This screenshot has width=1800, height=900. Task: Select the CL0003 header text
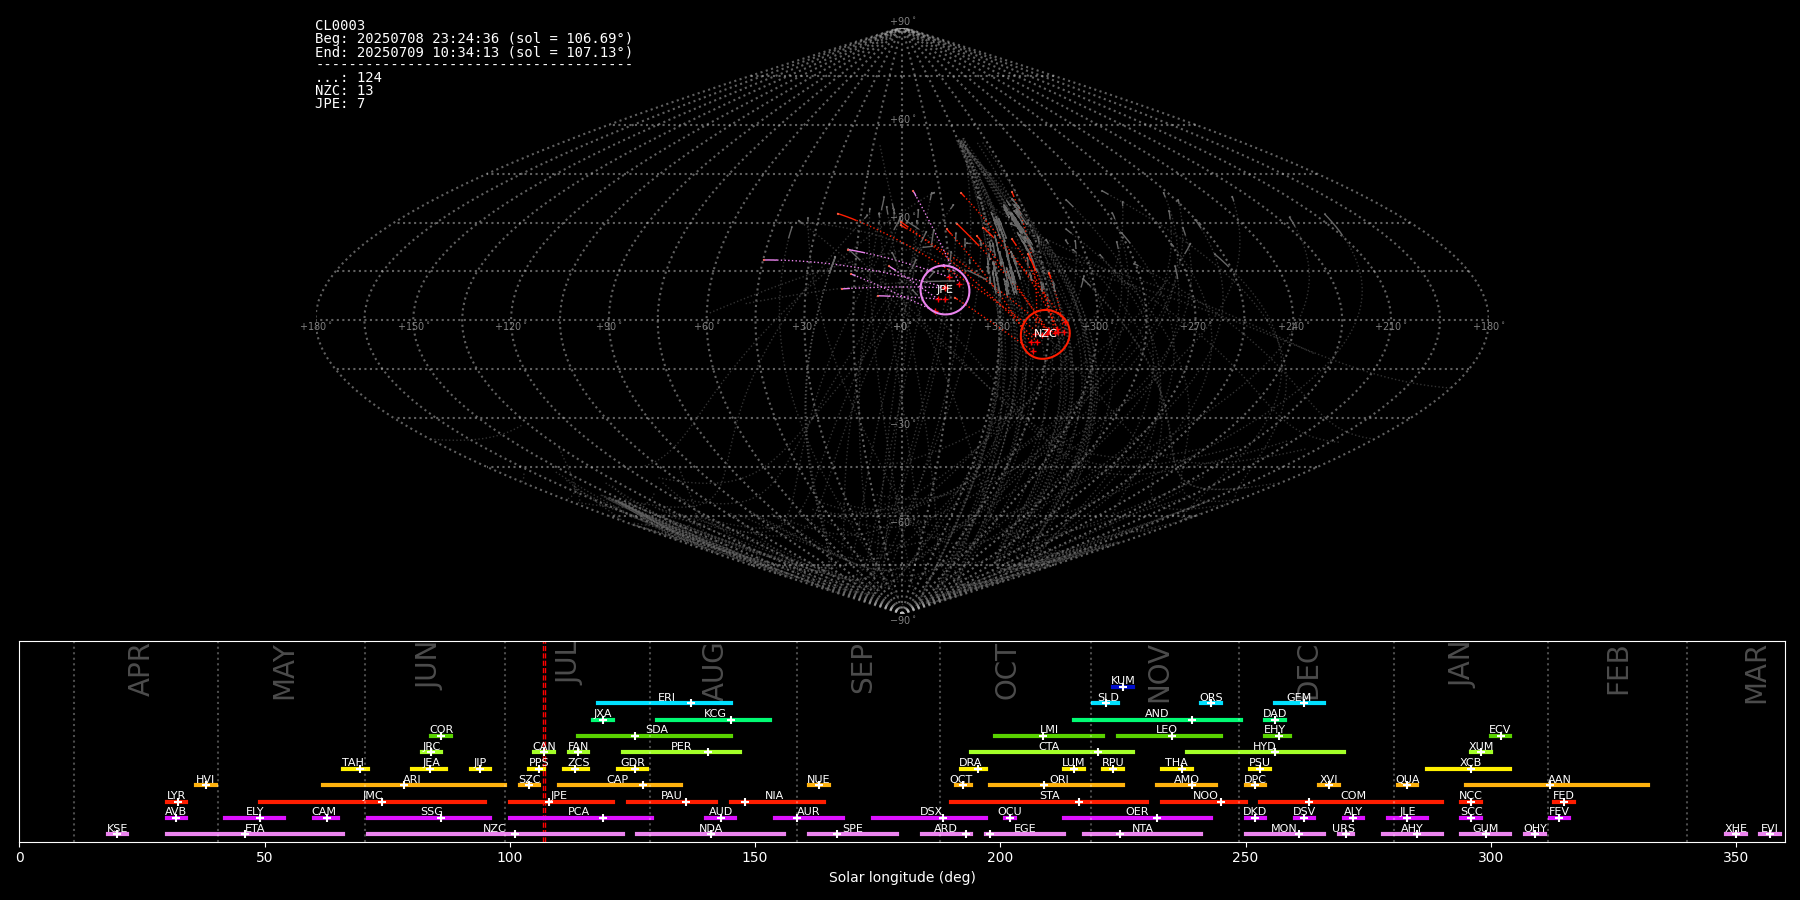click(340, 26)
